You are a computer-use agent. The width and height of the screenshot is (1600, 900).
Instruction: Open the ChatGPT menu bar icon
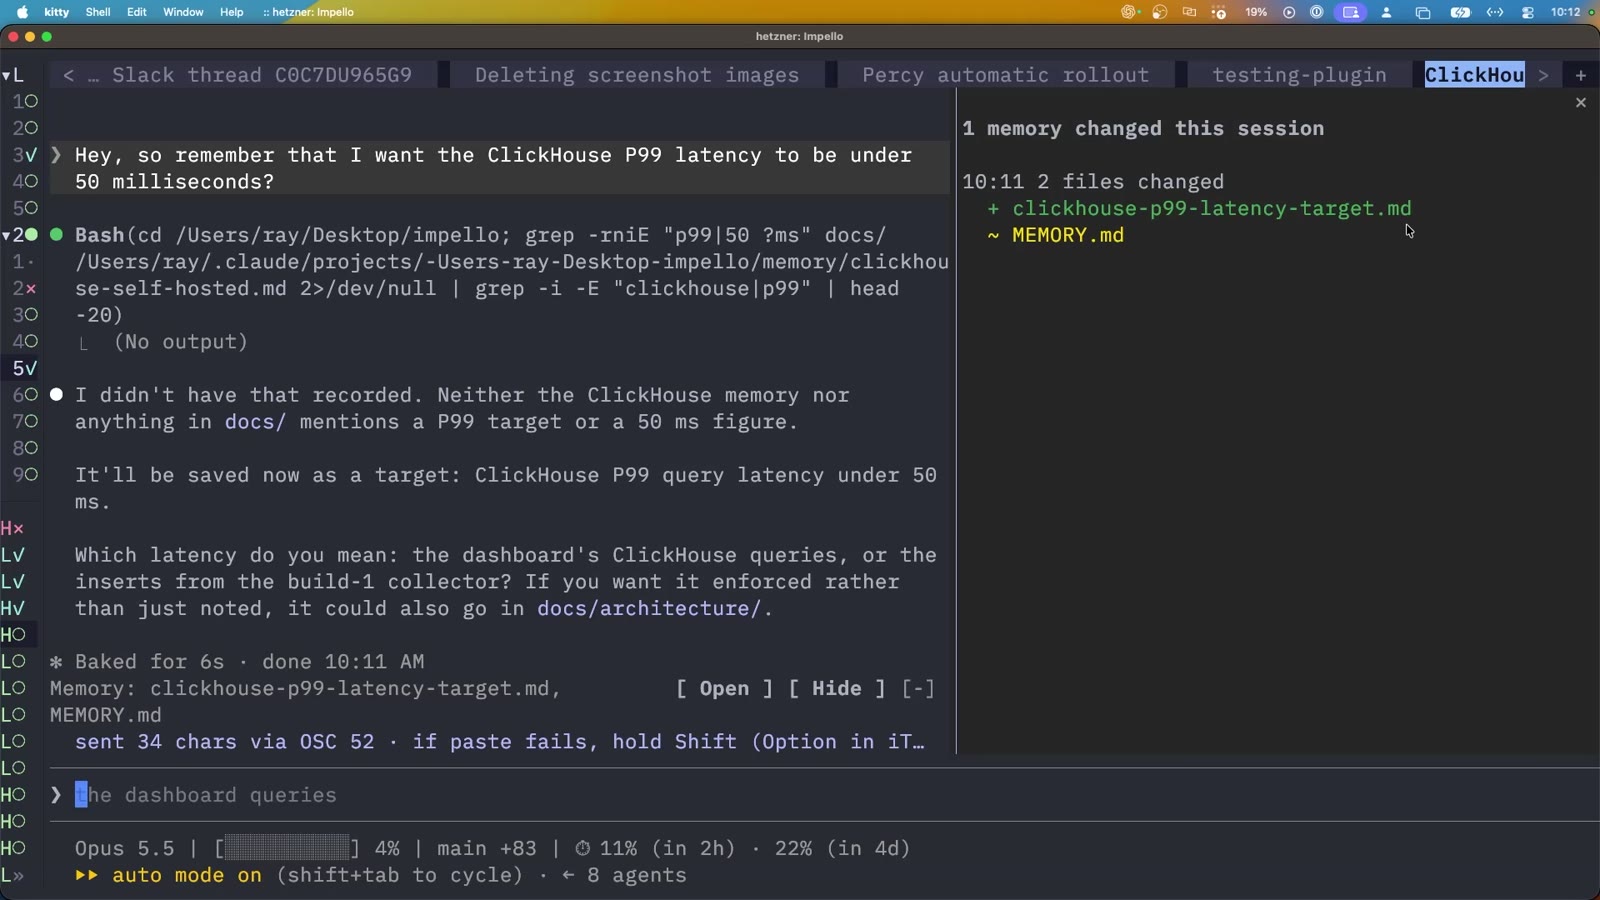click(1130, 12)
